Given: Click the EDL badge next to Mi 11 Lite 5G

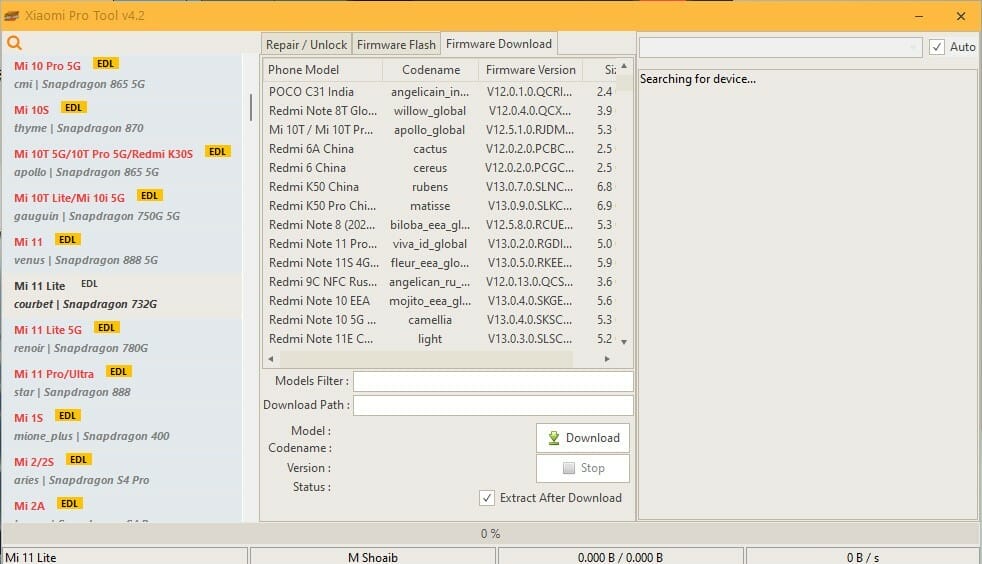Looking at the screenshot, I should pos(106,327).
